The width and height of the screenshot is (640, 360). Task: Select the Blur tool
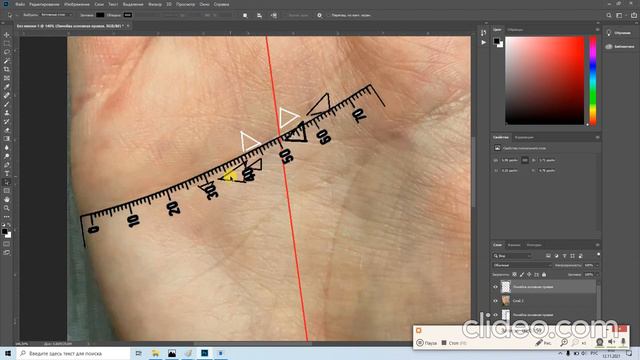tap(7, 148)
